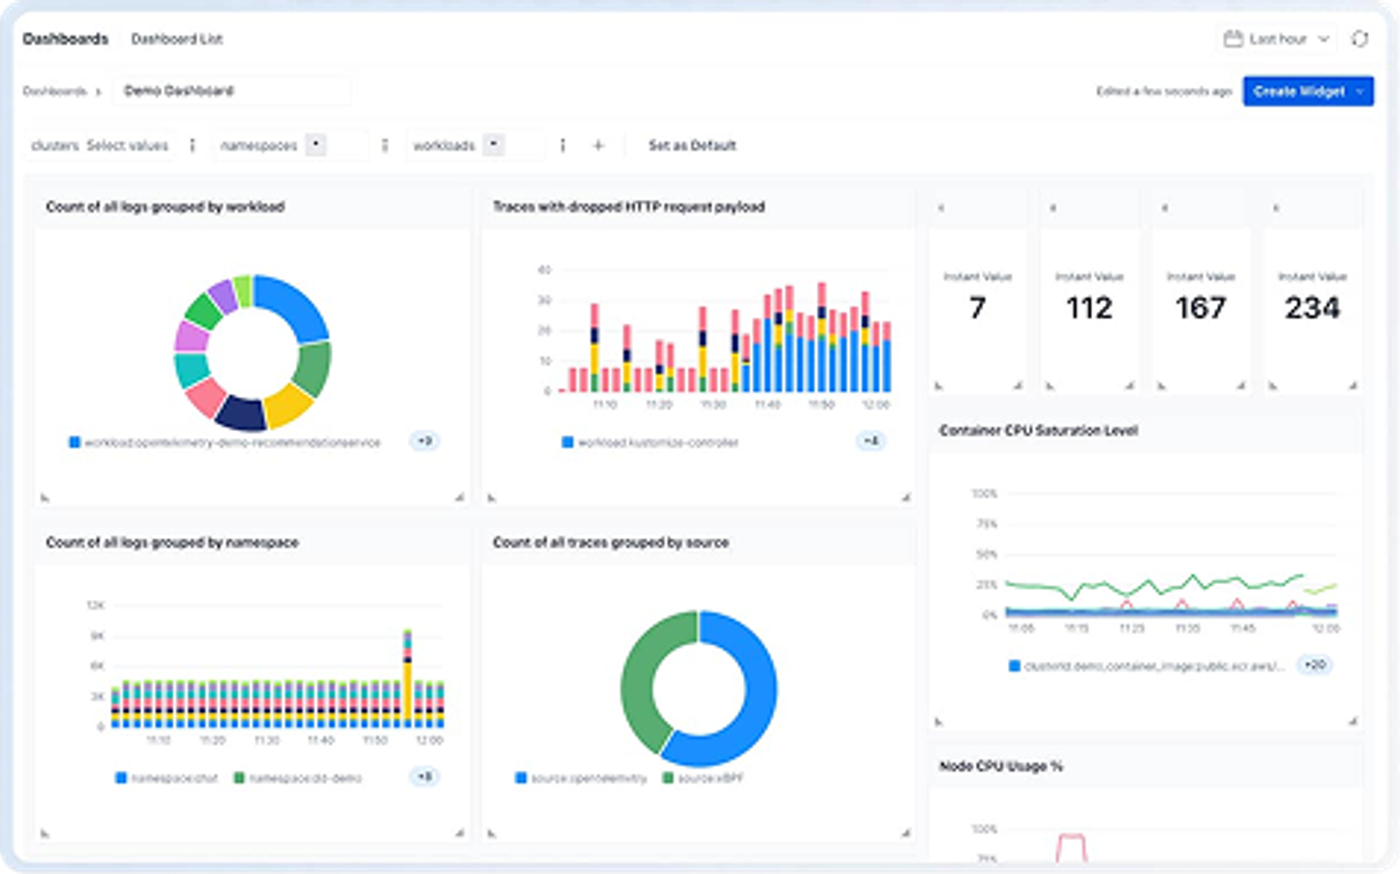Grab bottom-right corner handle of the 7 value widget
The width and height of the screenshot is (1400, 874).
pos(1017,385)
